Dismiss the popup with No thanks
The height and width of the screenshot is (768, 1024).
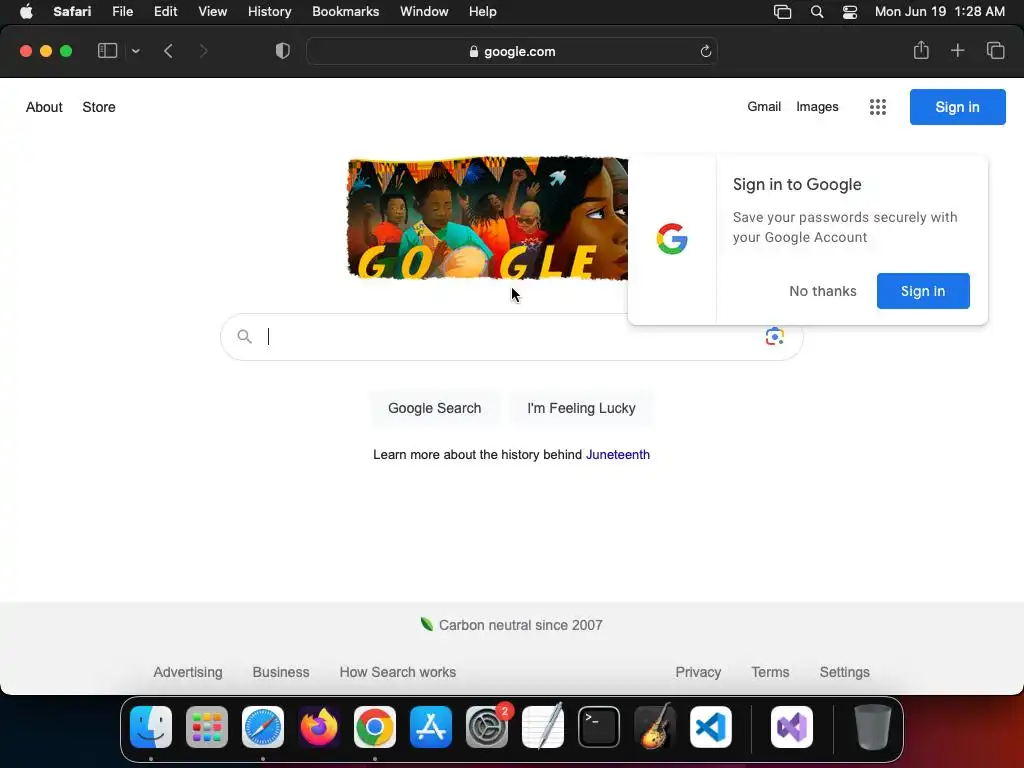pos(823,291)
